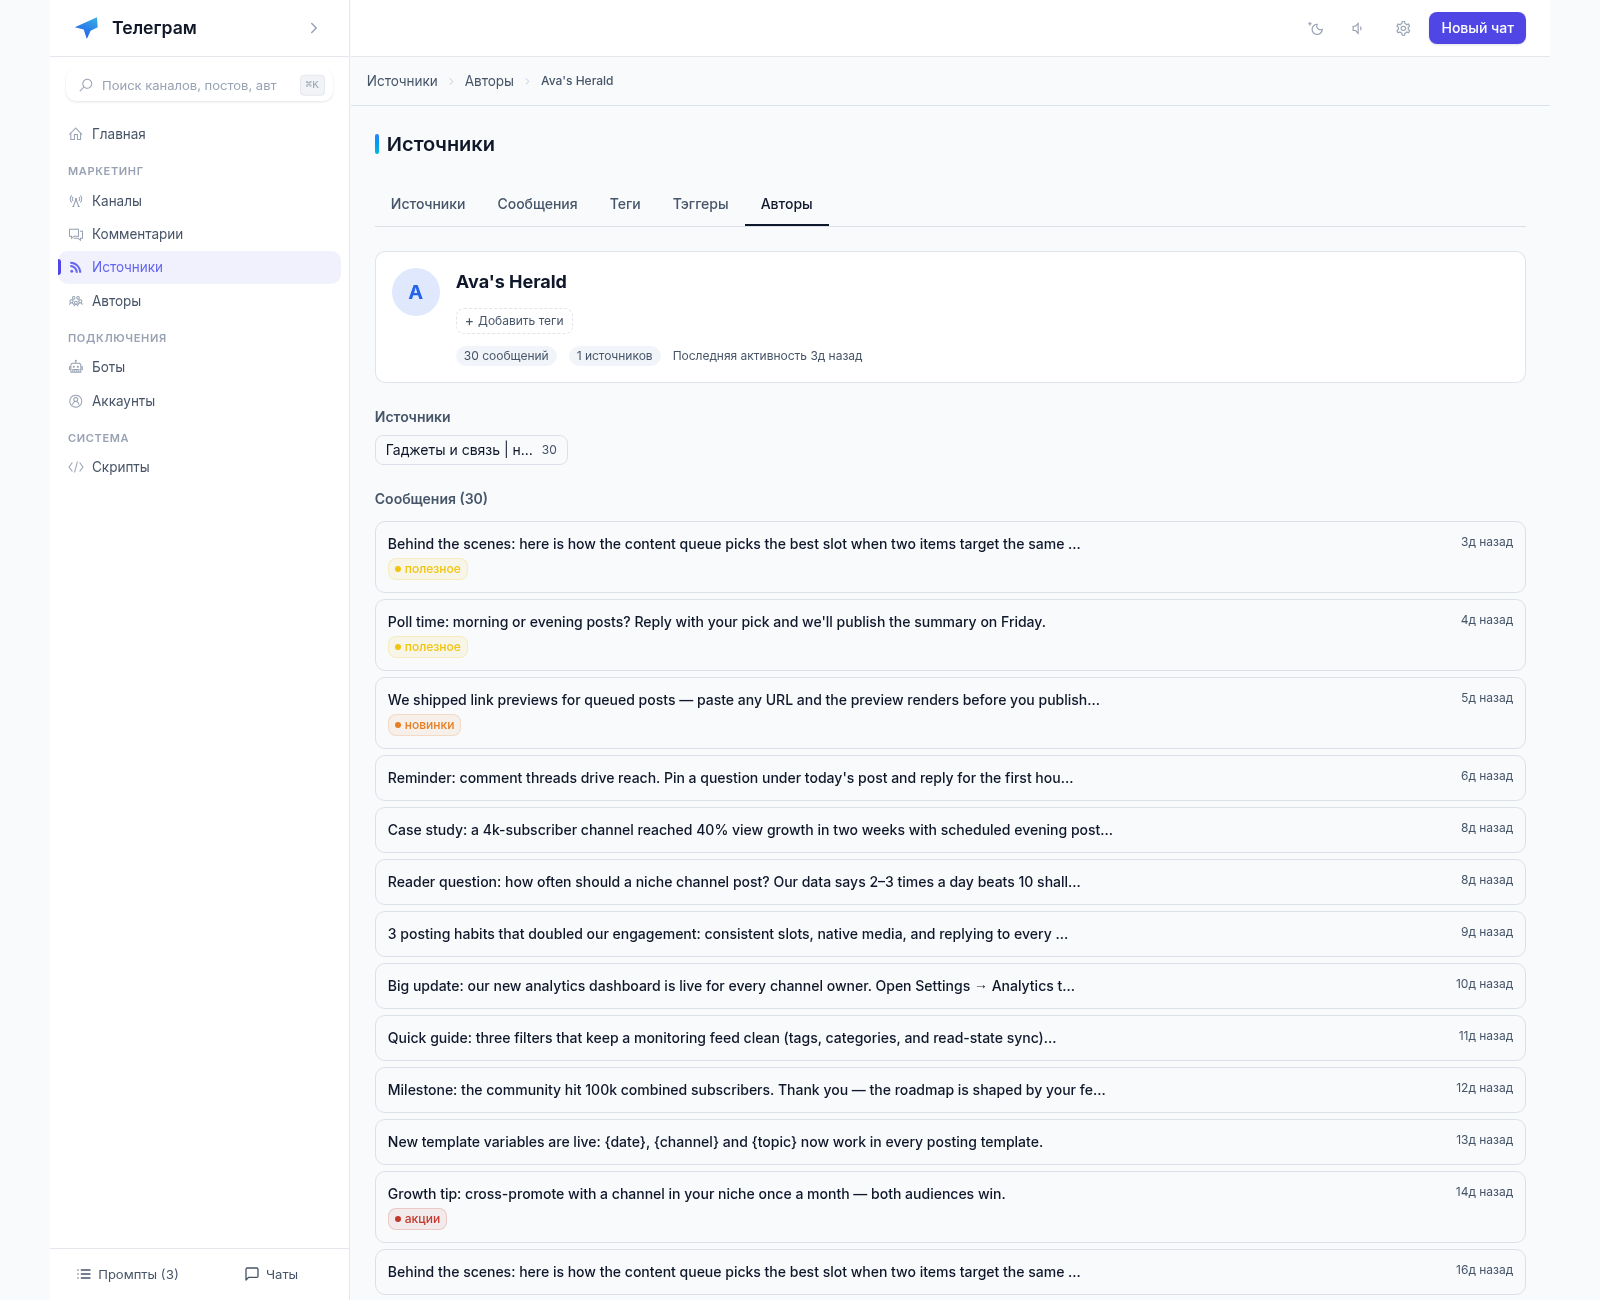Focus the channel search field
The image size is (1600, 1300).
pos(199,85)
